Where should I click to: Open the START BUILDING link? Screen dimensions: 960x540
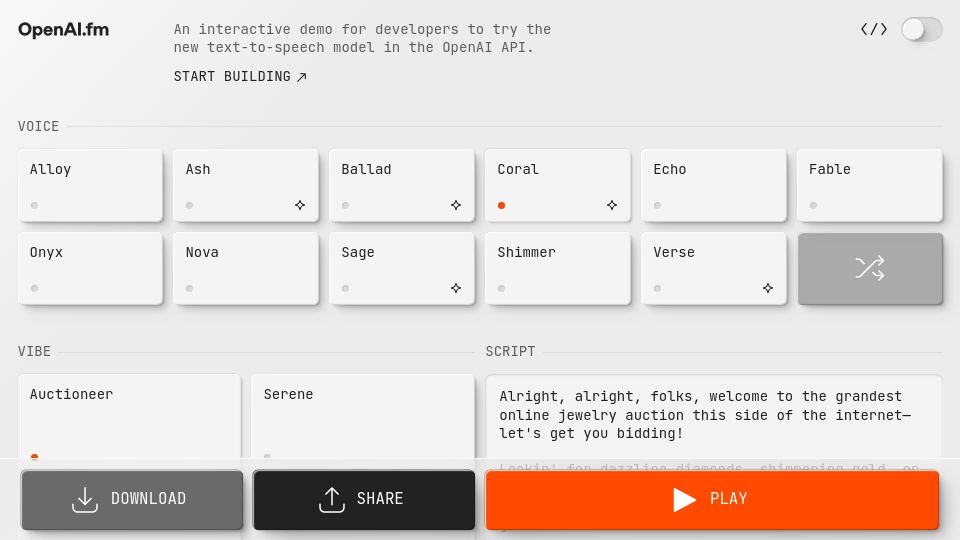point(240,77)
